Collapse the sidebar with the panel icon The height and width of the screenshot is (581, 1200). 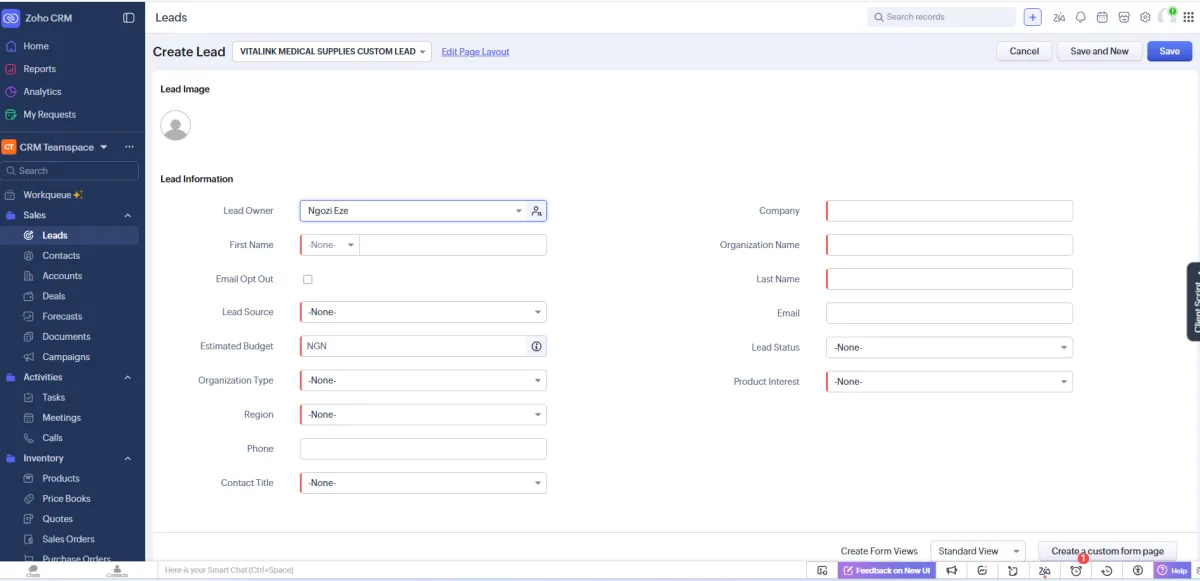tap(129, 18)
